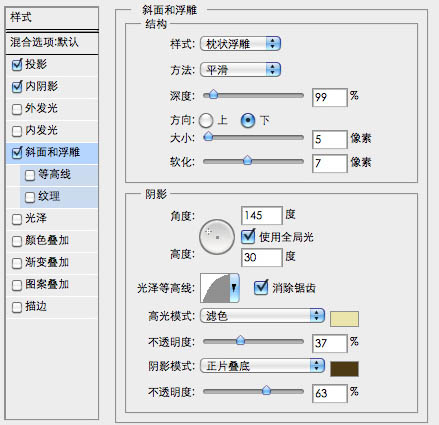Image resolution: width=439 pixels, height=425 pixels.
Task: Click the gloss contour curve thumbnail
Action: click(215, 288)
